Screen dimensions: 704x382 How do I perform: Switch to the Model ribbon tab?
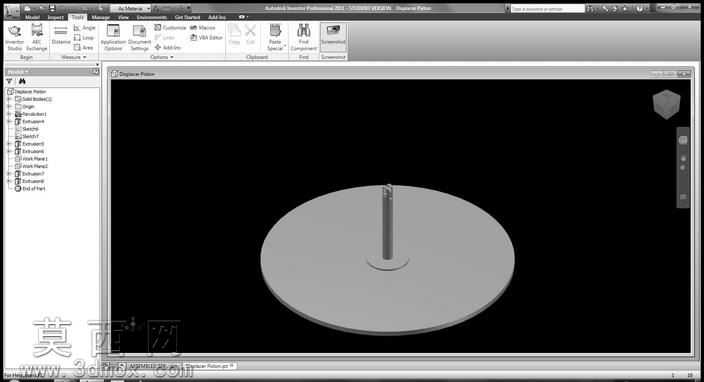click(32, 17)
